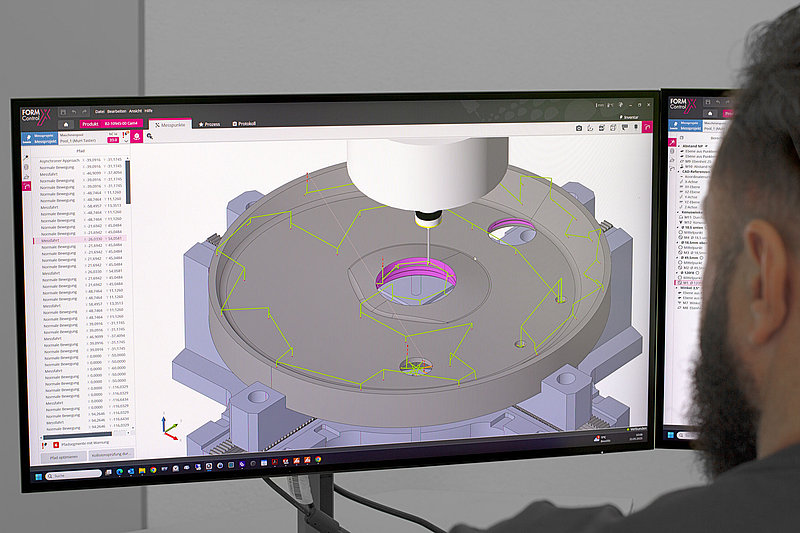The width and height of the screenshot is (800, 533).
Task: Select the Asynchroner Approach row
Action: click(x=81, y=160)
